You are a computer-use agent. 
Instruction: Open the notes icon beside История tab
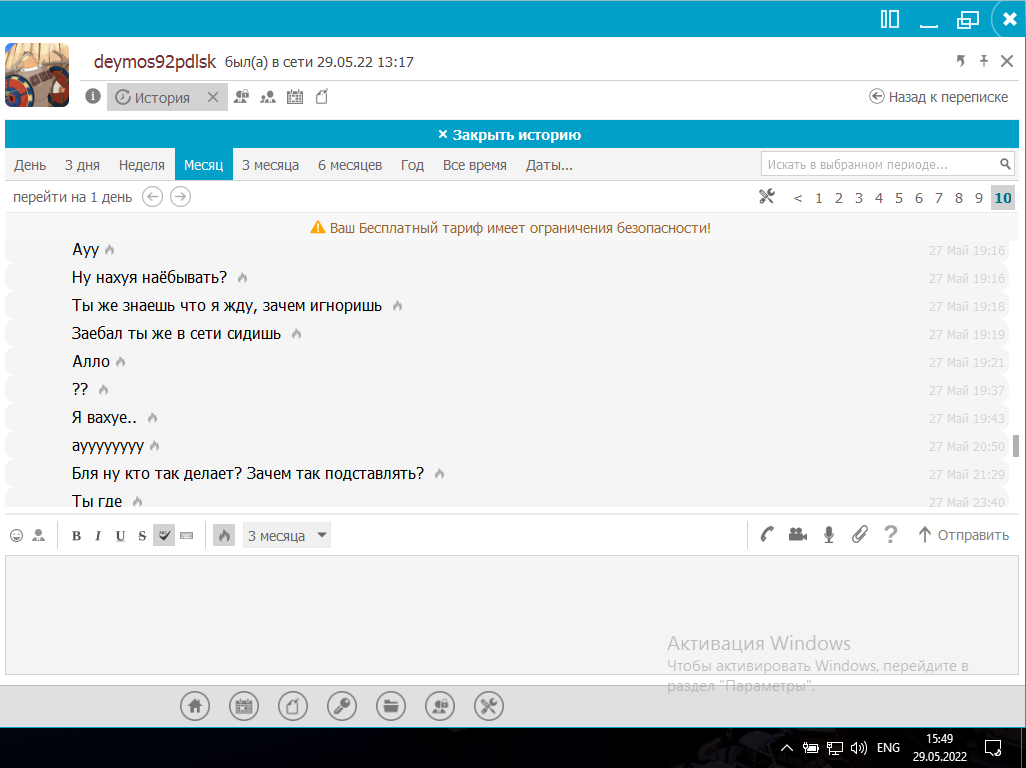322,97
